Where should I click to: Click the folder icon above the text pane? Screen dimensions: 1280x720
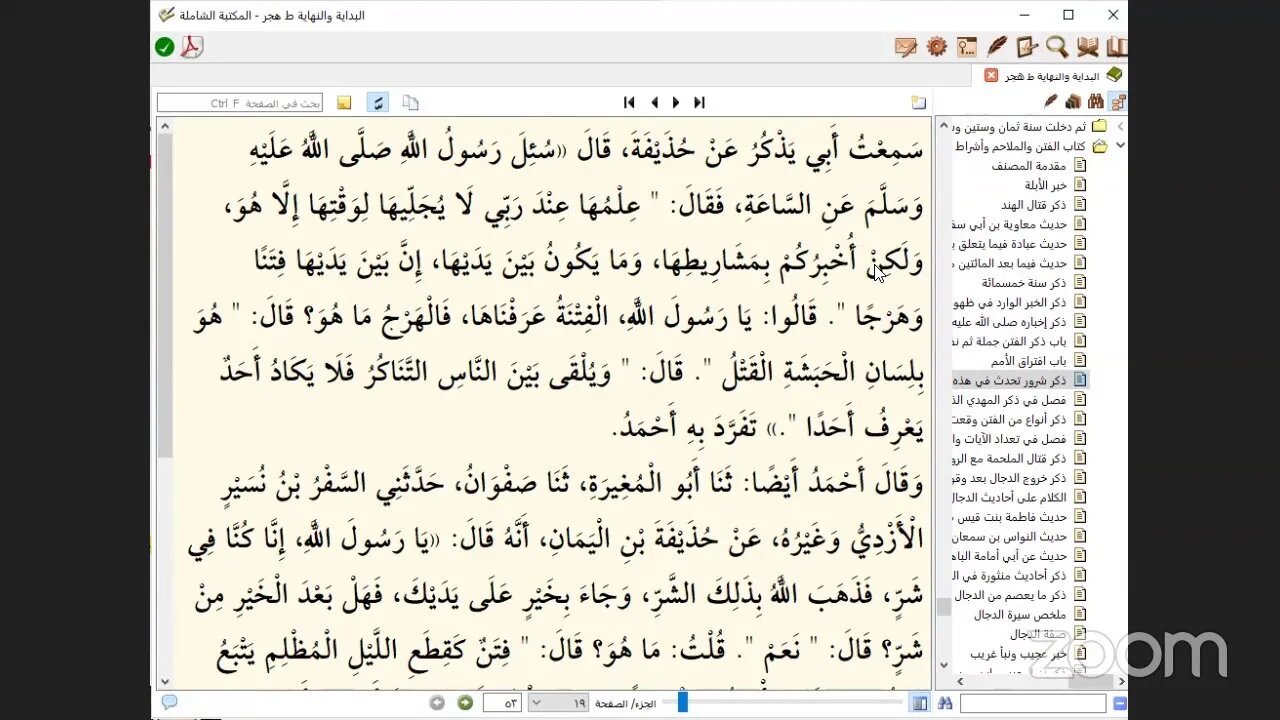pyautogui.click(x=919, y=102)
